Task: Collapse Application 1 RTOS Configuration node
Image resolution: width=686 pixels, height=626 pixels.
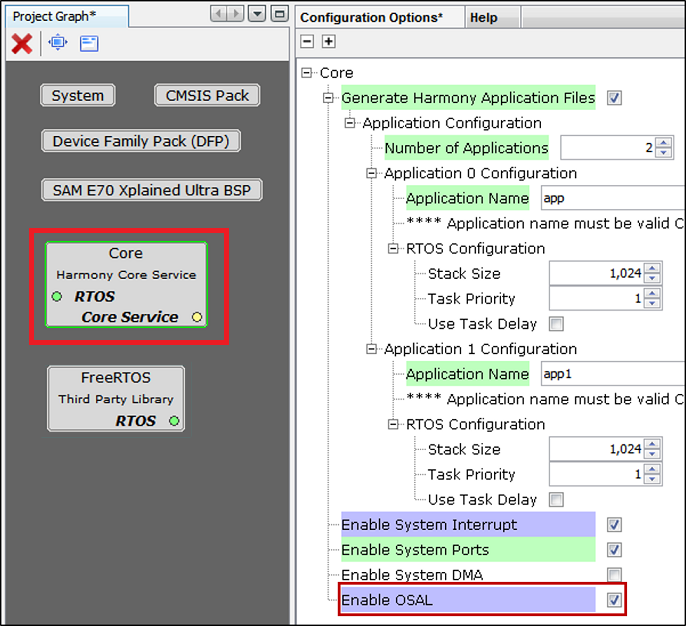Action: click(393, 424)
